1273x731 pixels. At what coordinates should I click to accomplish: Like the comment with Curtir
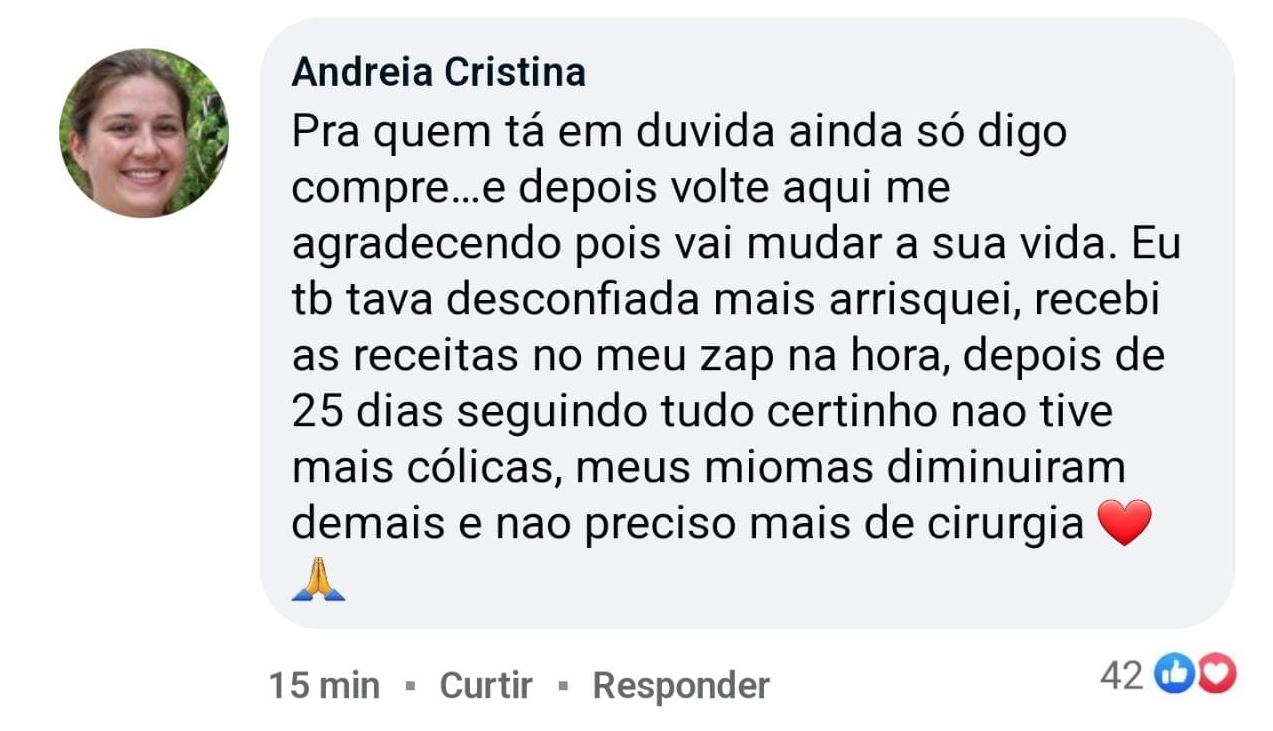[x=486, y=686]
